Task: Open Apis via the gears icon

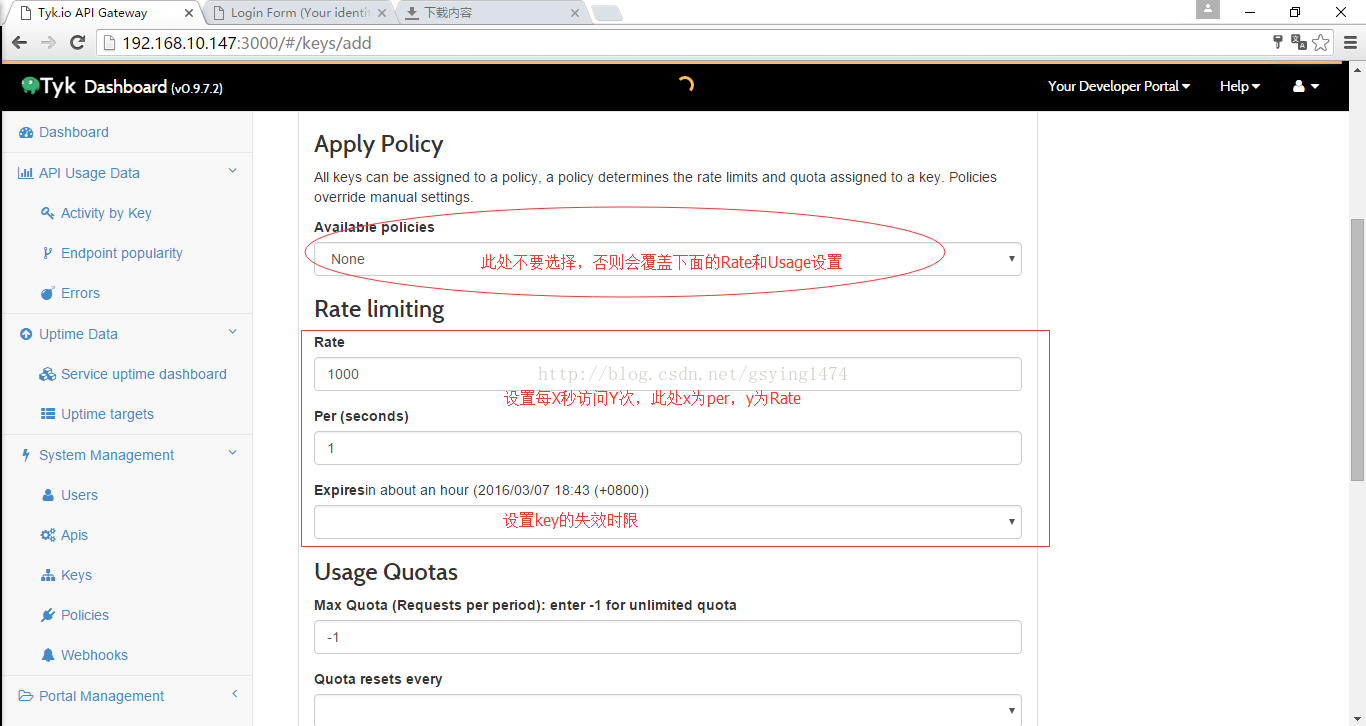Action: (47, 535)
